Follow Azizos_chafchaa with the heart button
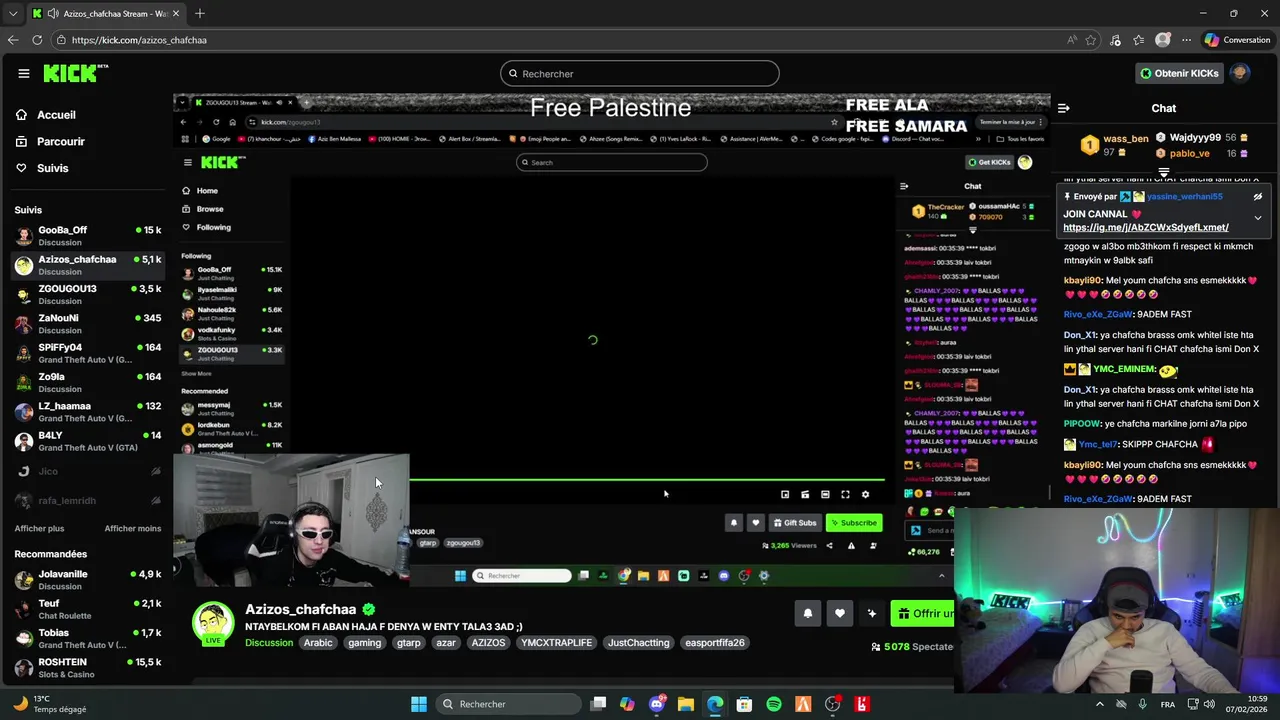The width and height of the screenshot is (1280, 720). tap(840, 614)
